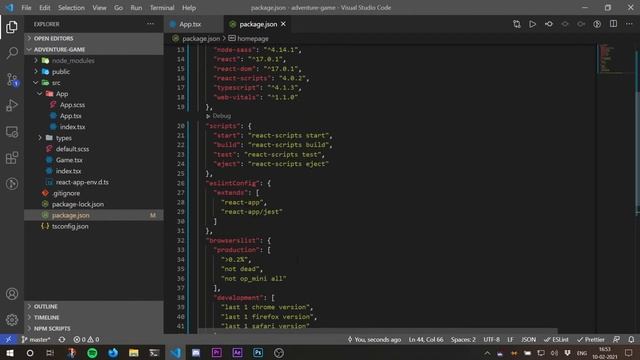Open the Extensions view
640x360 pixels.
tap(12, 158)
